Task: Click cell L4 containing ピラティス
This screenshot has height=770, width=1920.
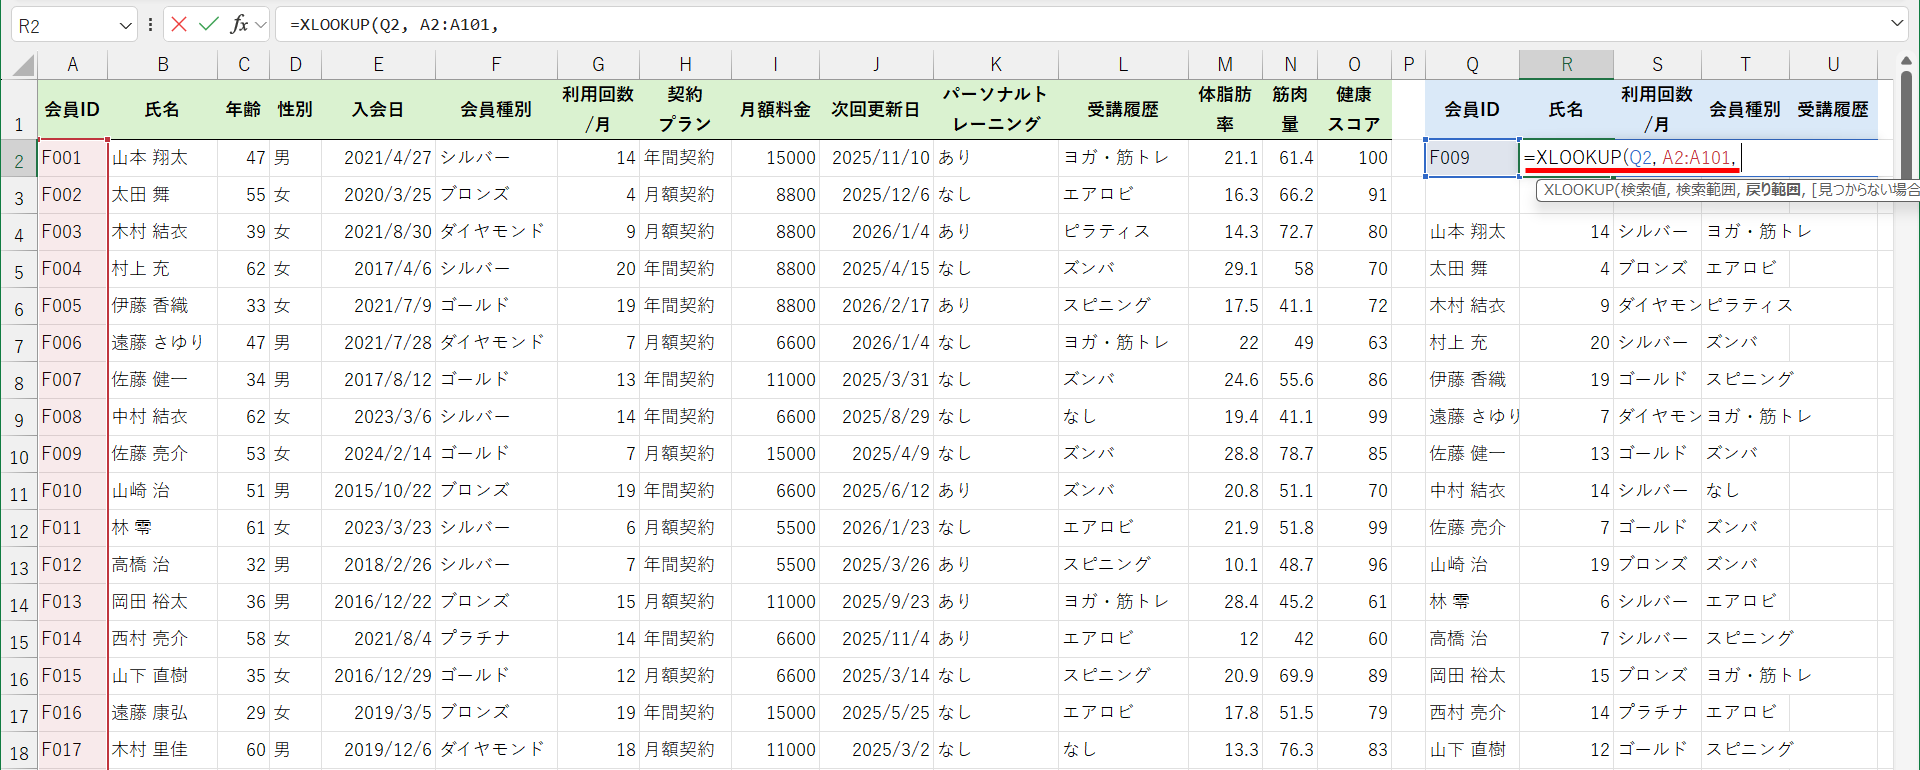Action: 1123,232
